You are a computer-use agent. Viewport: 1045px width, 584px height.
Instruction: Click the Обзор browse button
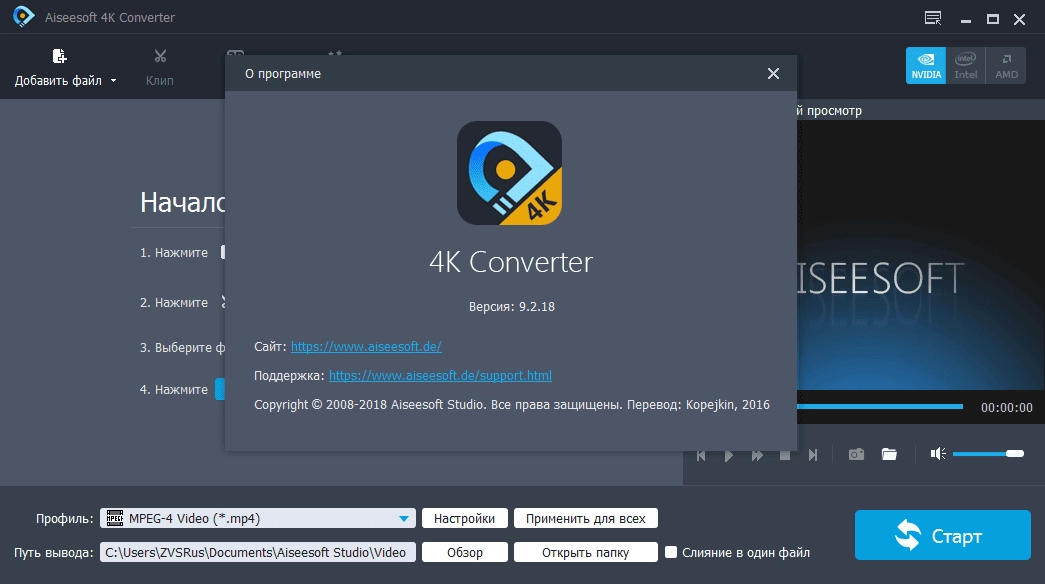465,553
